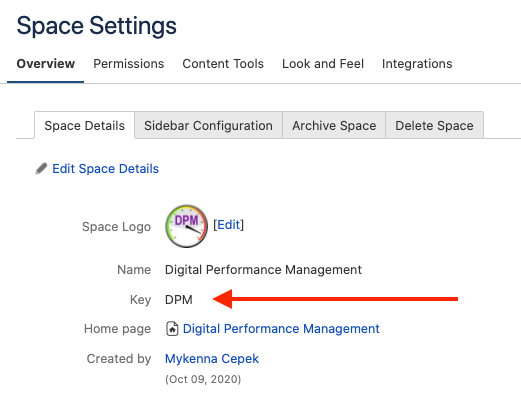Click the Space Settings heading
This screenshot has width=521, height=398.
[x=96, y=26]
